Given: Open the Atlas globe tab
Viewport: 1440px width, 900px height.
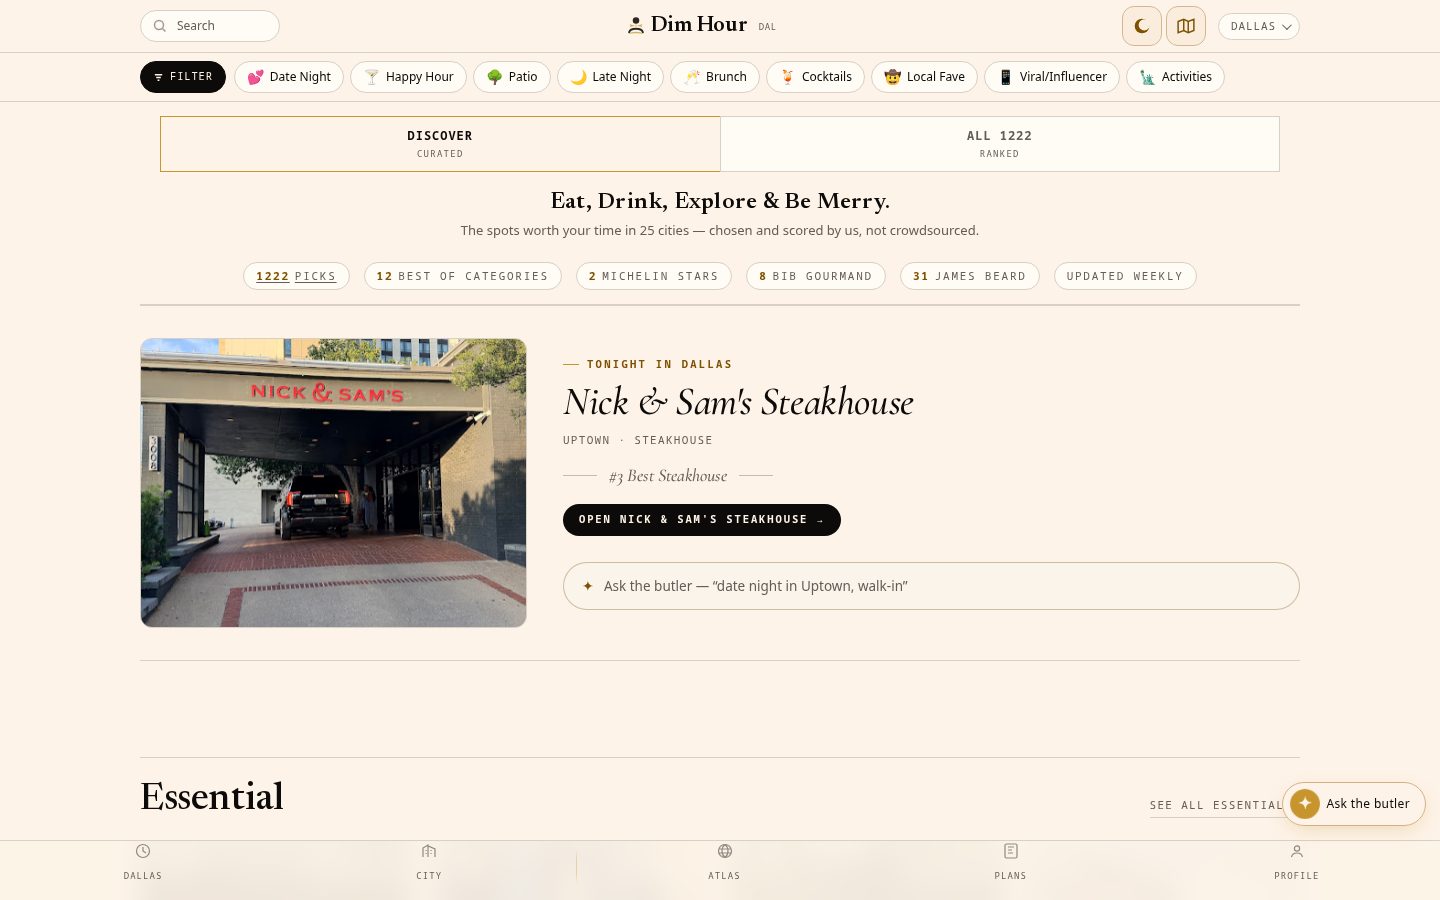Looking at the screenshot, I should [x=725, y=861].
